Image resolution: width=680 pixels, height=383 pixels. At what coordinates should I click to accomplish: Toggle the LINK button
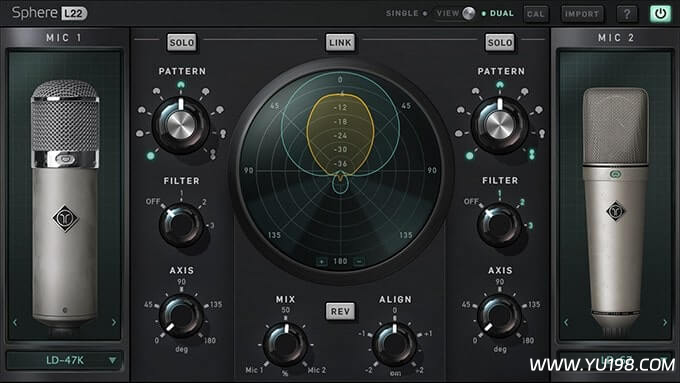tap(340, 43)
